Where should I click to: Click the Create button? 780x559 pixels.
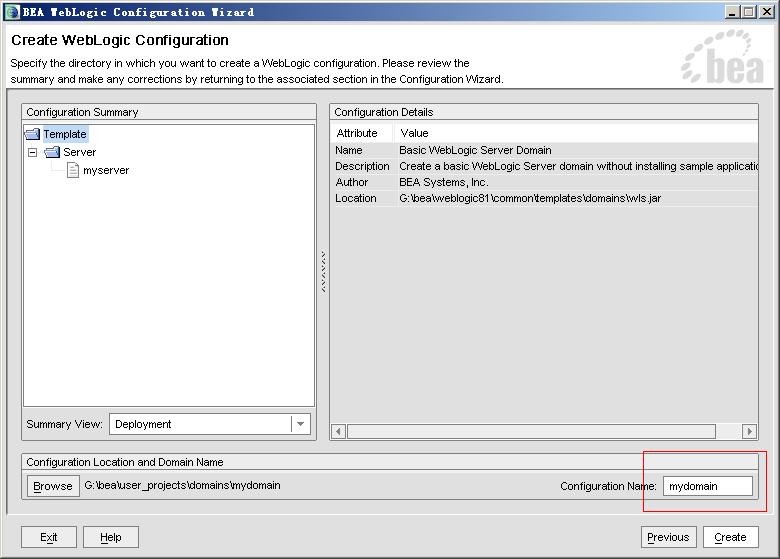pyautogui.click(x=730, y=537)
